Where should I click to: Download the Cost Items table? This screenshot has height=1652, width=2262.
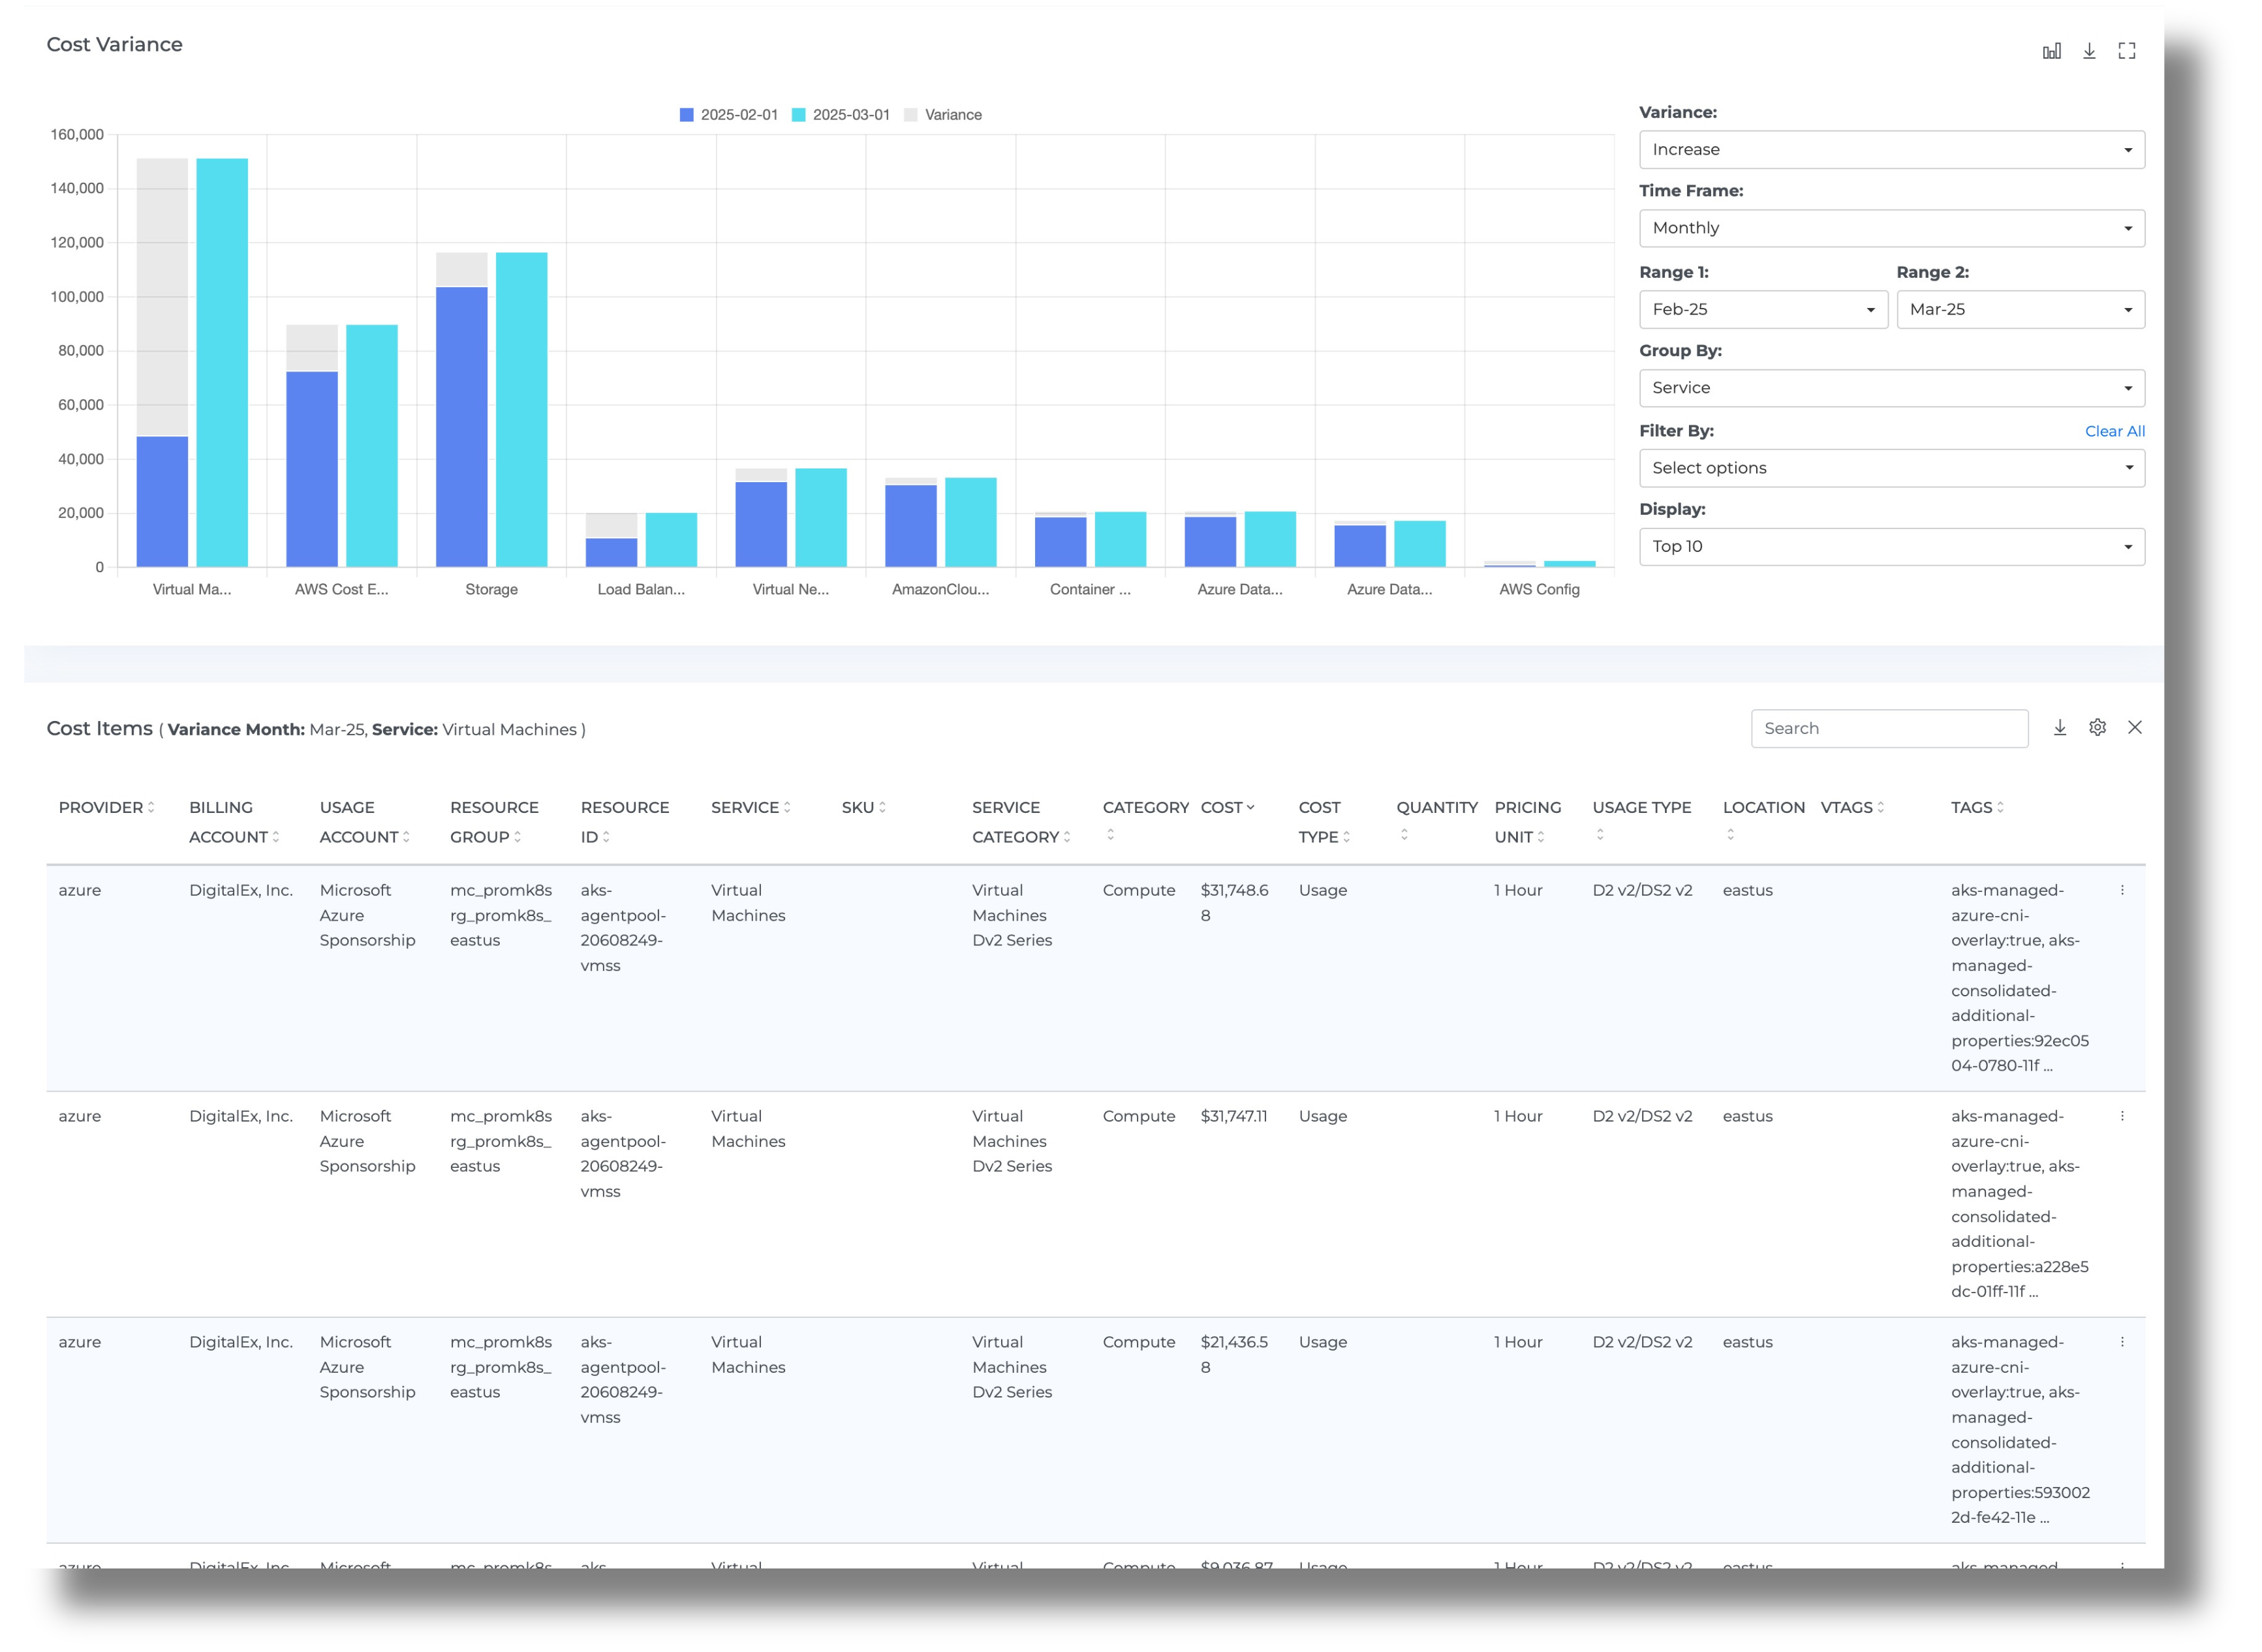[x=2060, y=728]
